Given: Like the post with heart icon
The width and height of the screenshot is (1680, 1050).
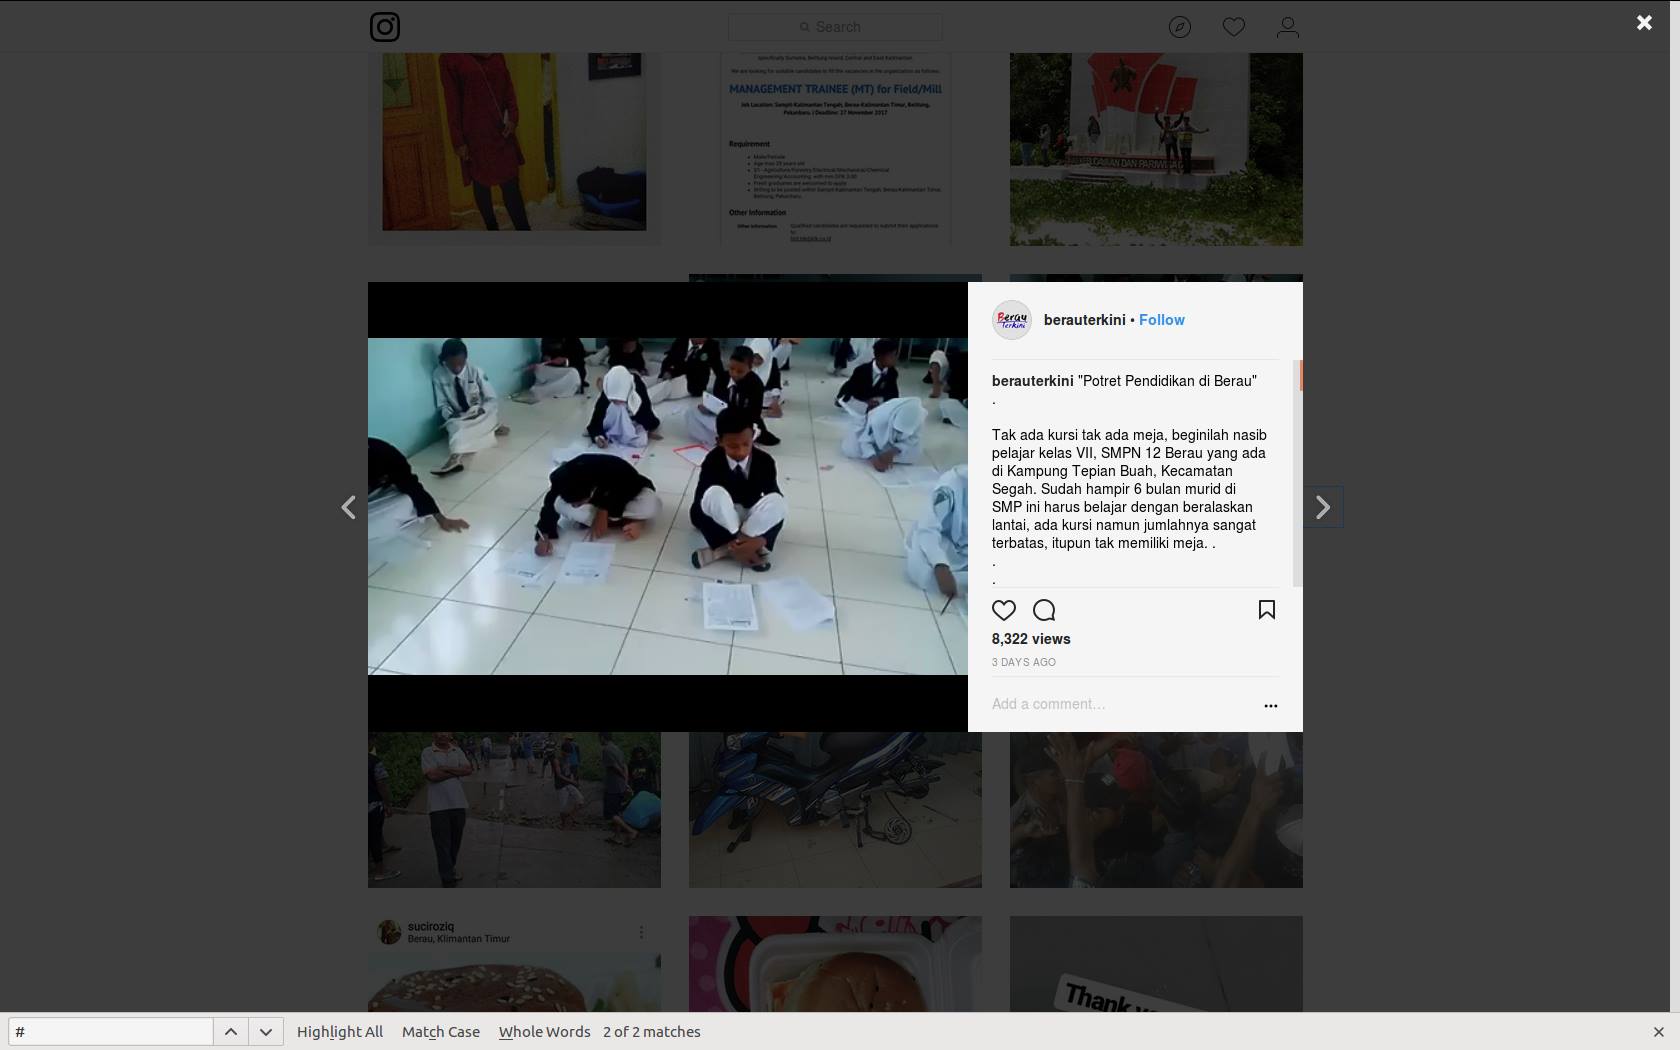Looking at the screenshot, I should pyautogui.click(x=1004, y=610).
